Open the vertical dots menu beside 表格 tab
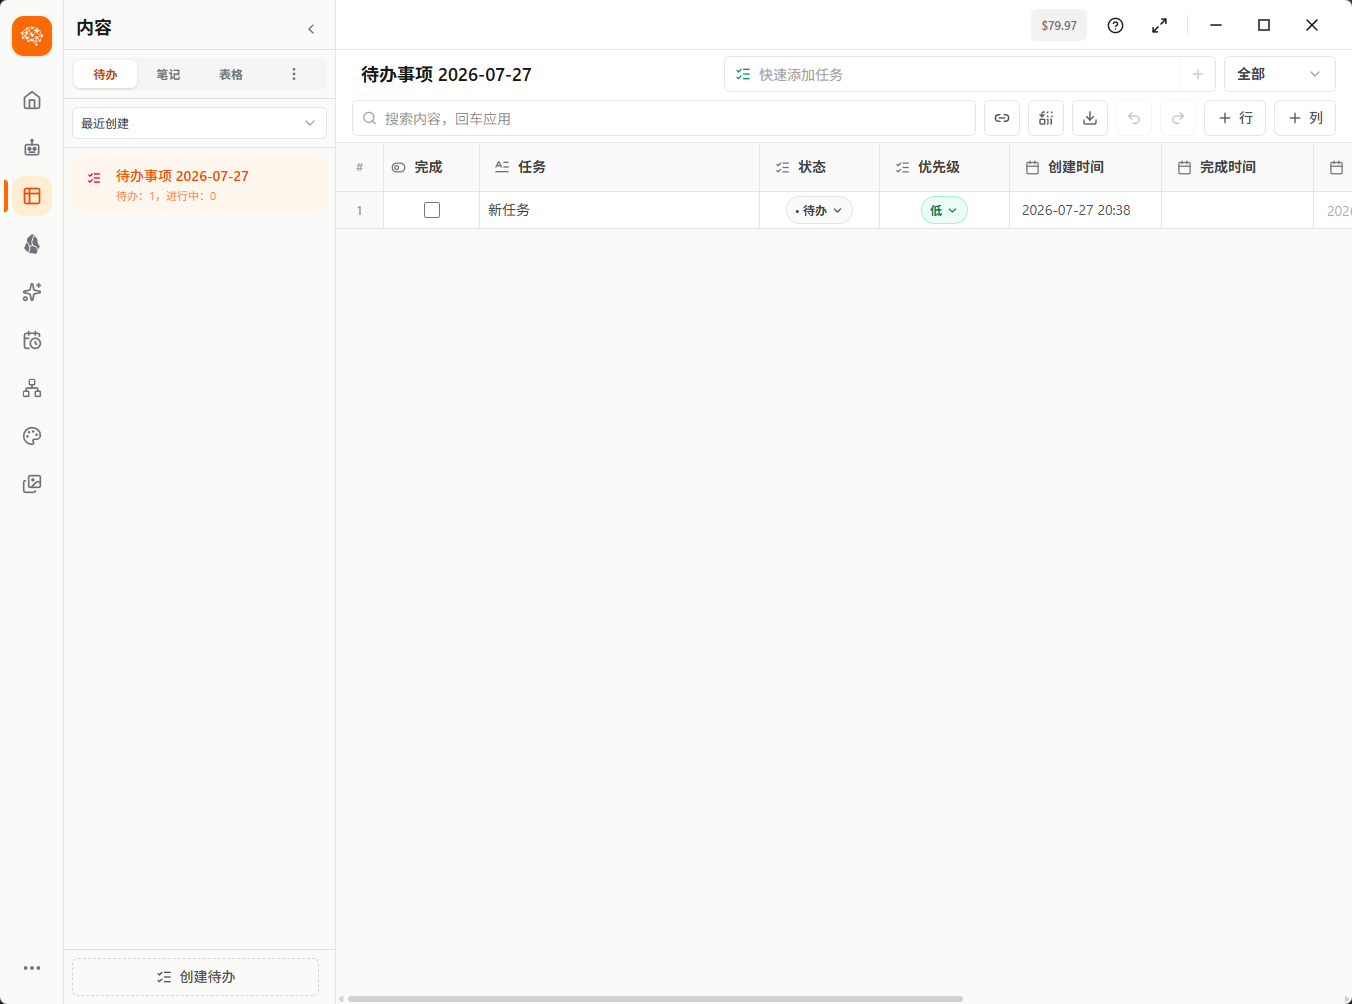 point(294,74)
